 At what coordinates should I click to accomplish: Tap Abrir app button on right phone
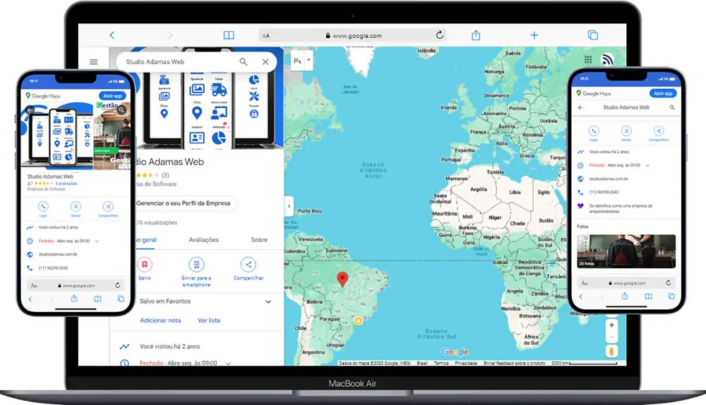[662, 94]
